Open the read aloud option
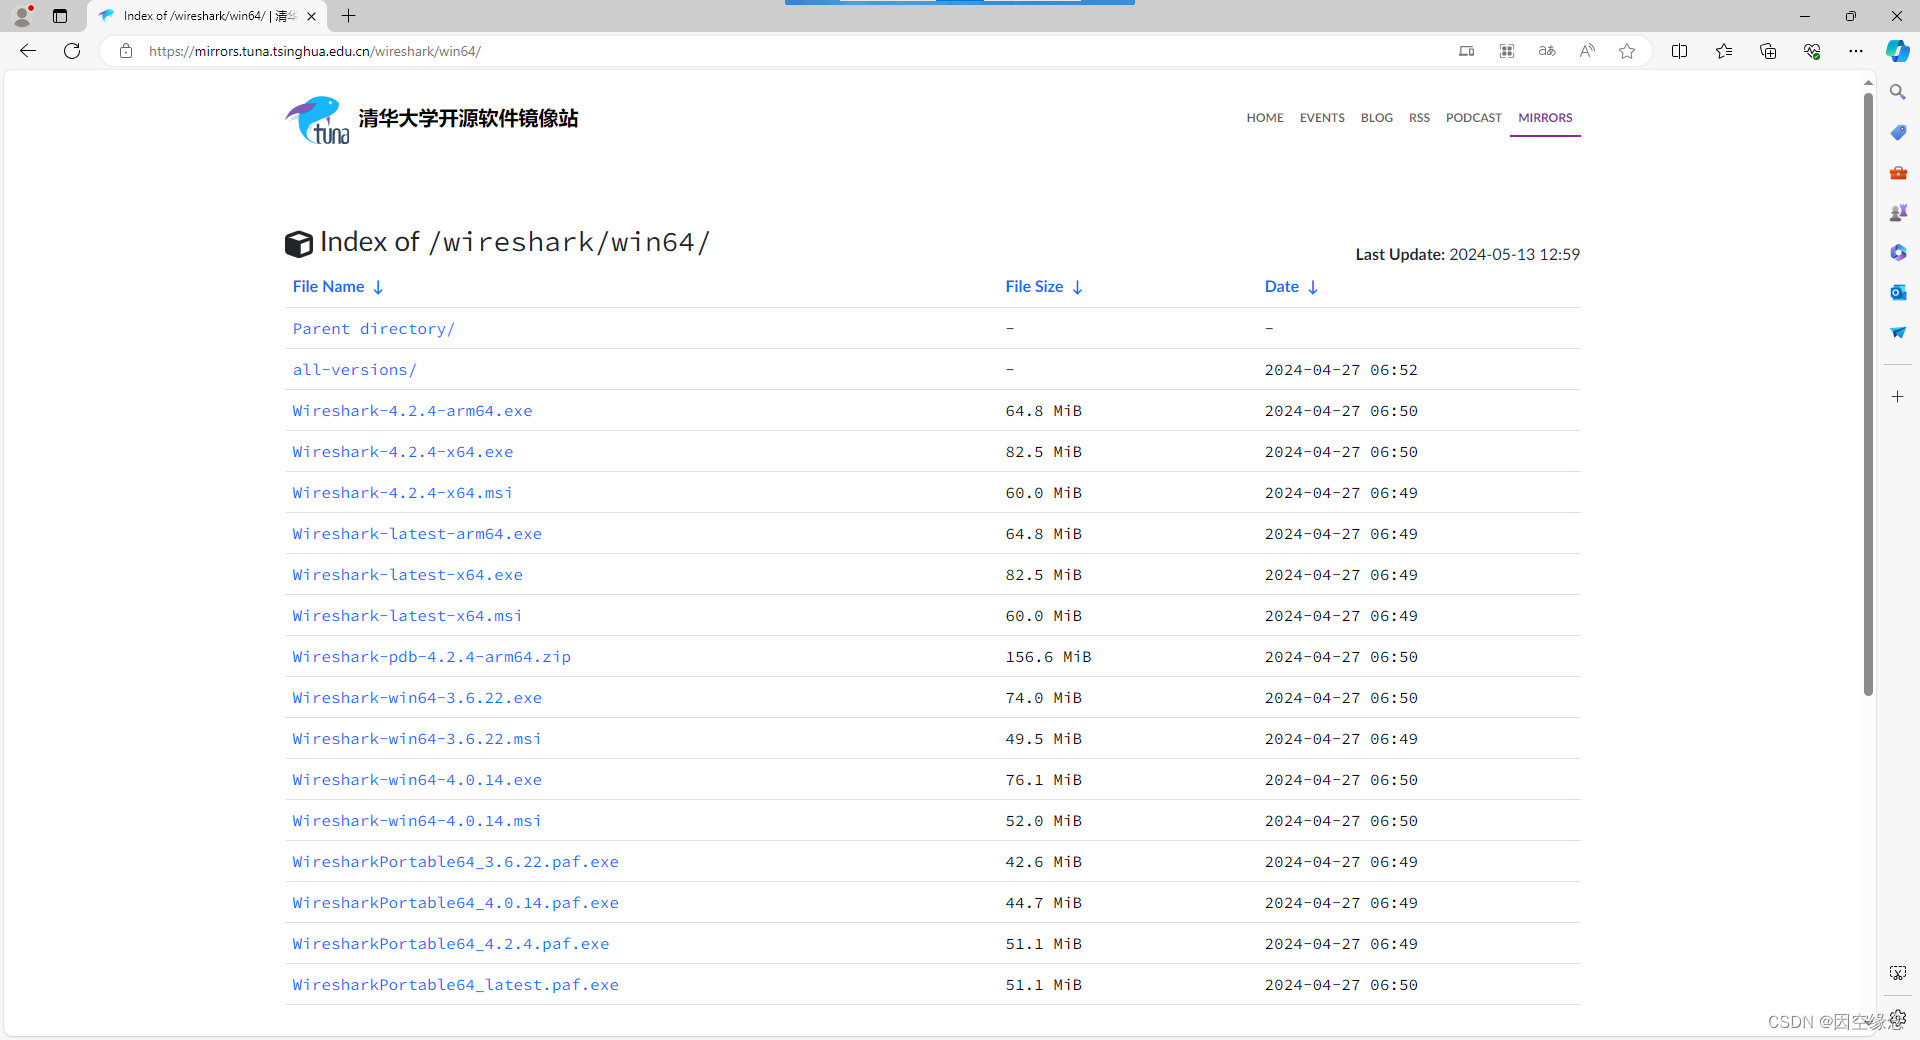 pyautogui.click(x=1587, y=51)
